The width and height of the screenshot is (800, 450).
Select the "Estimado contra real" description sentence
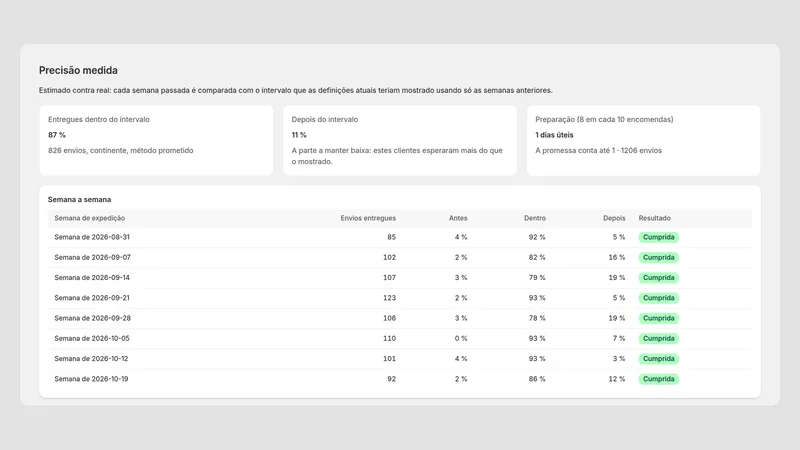point(295,90)
